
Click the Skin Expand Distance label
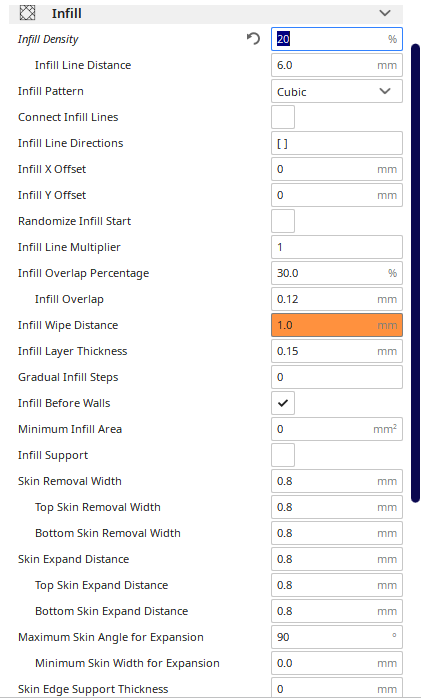tap(74, 559)
